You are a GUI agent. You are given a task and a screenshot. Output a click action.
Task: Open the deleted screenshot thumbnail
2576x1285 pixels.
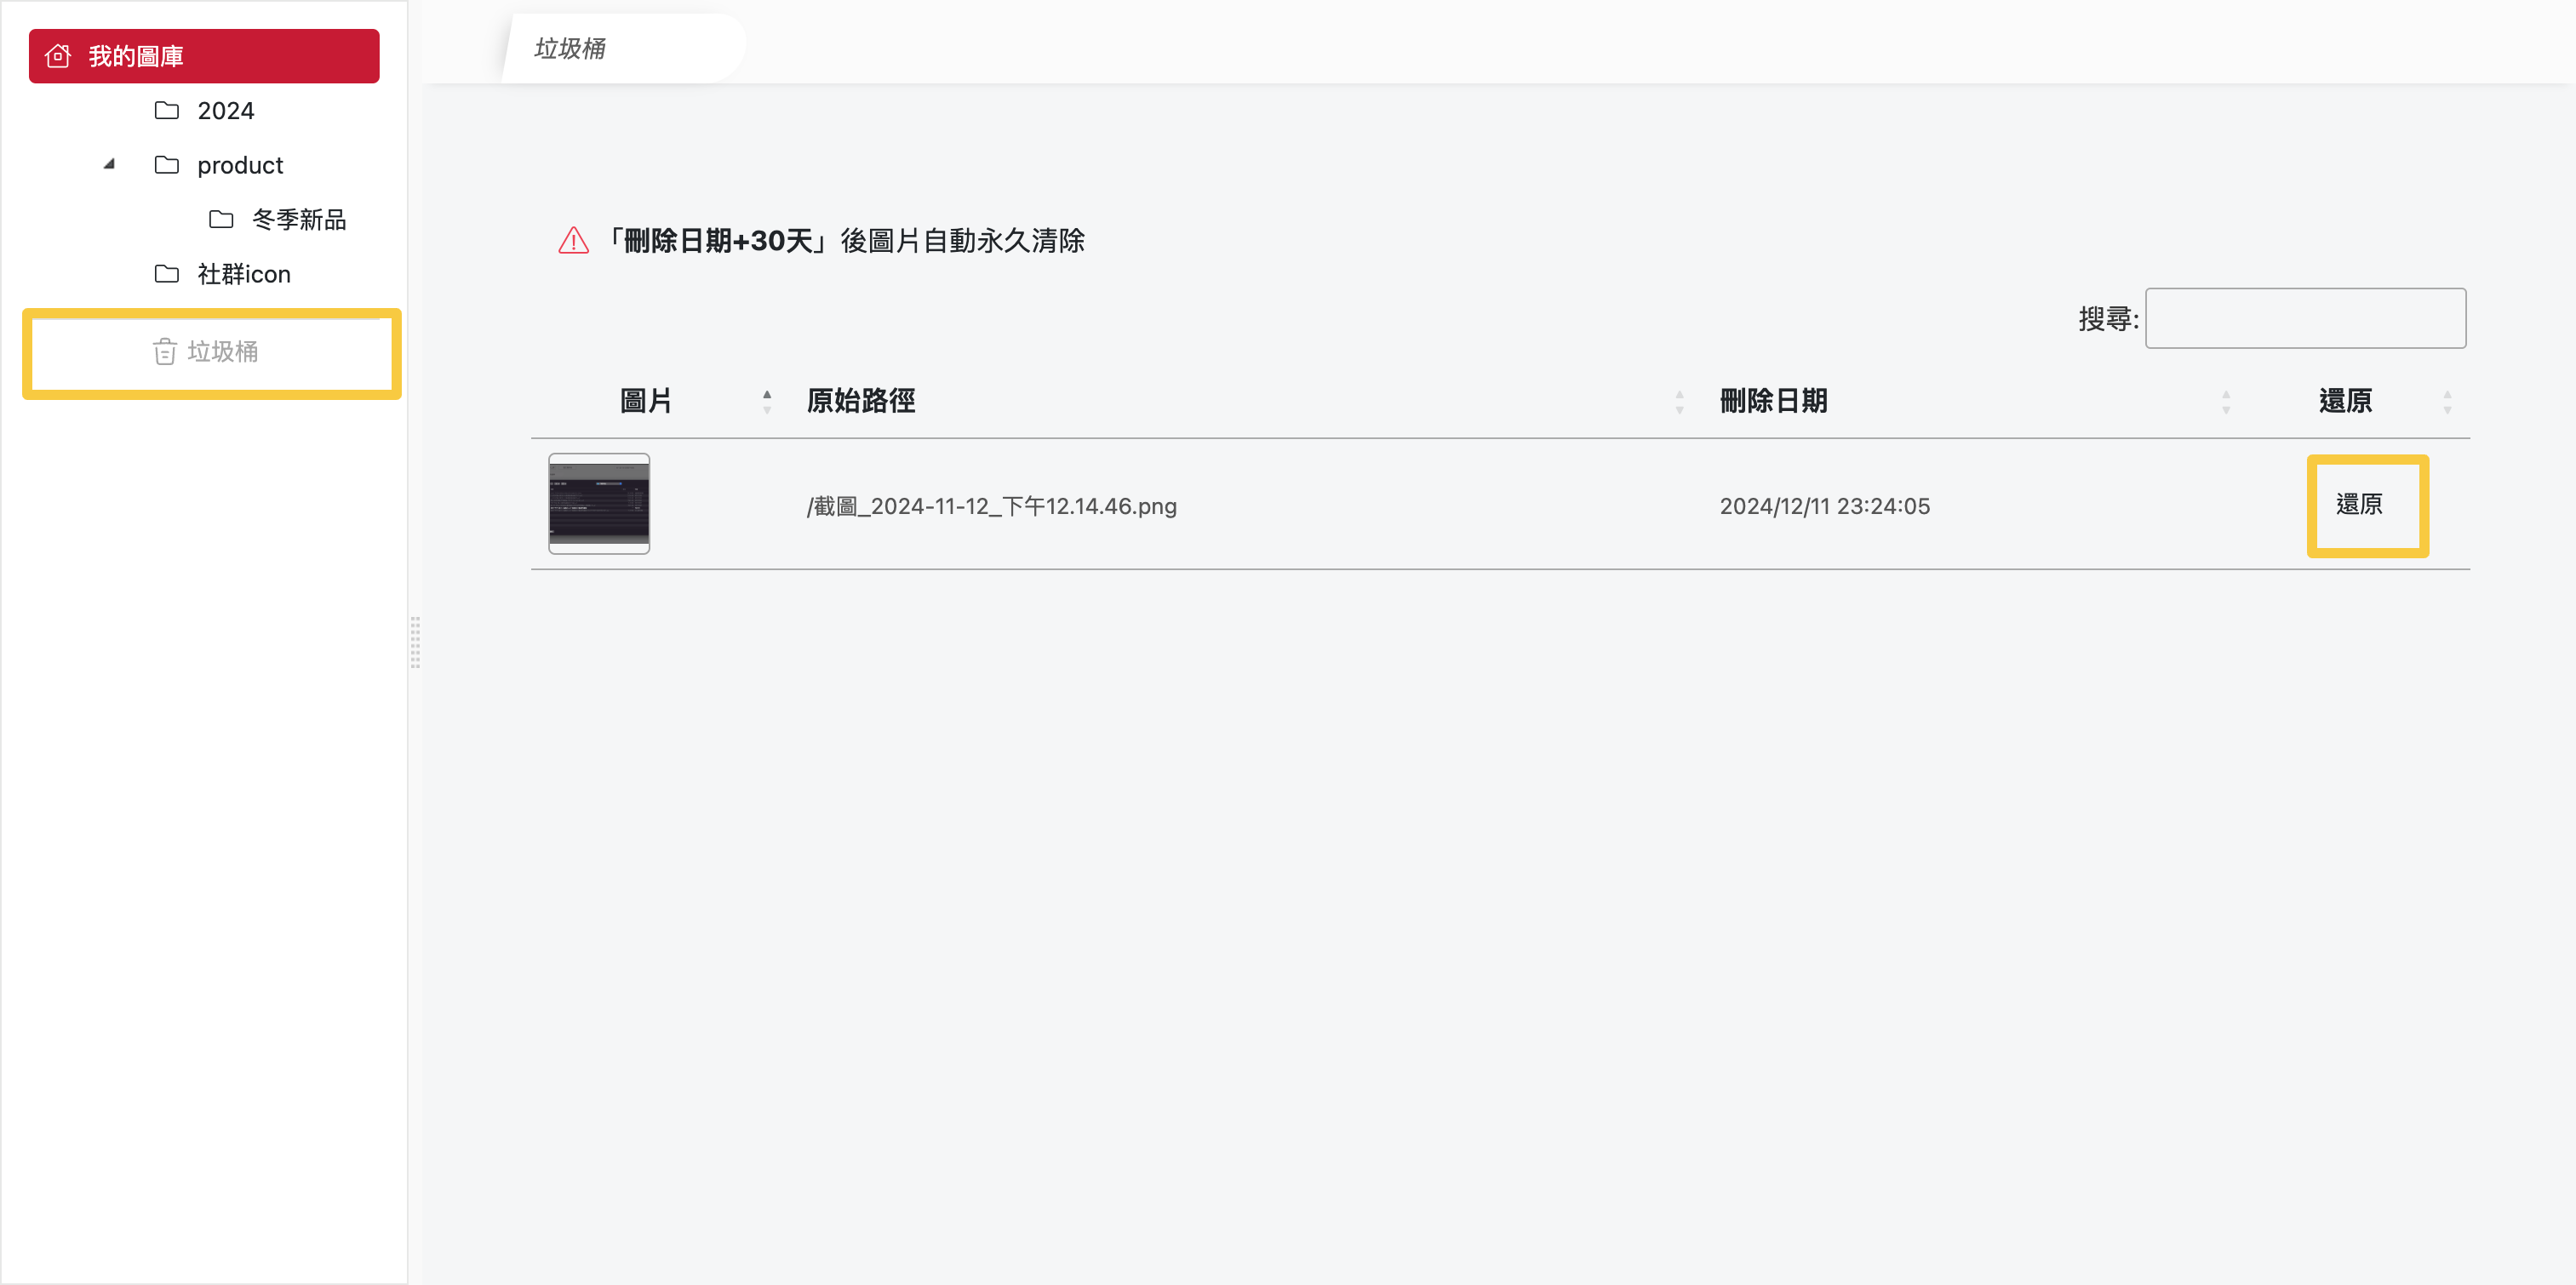click(599, 504)
